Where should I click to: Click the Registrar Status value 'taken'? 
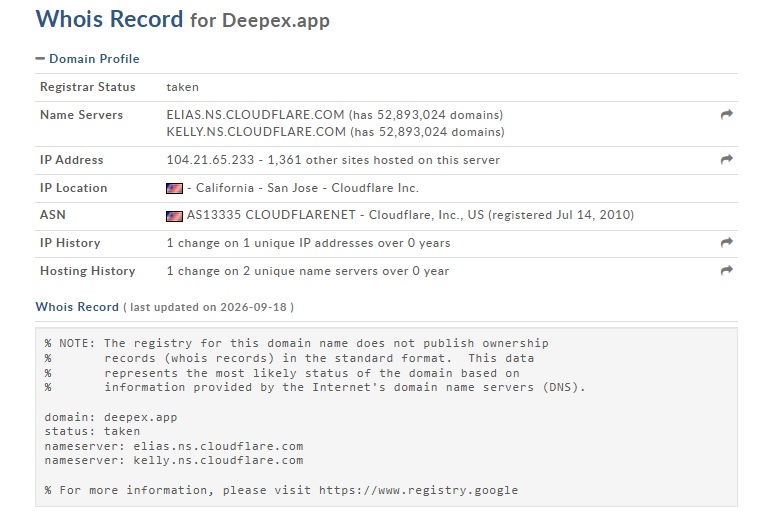[182, 87]
